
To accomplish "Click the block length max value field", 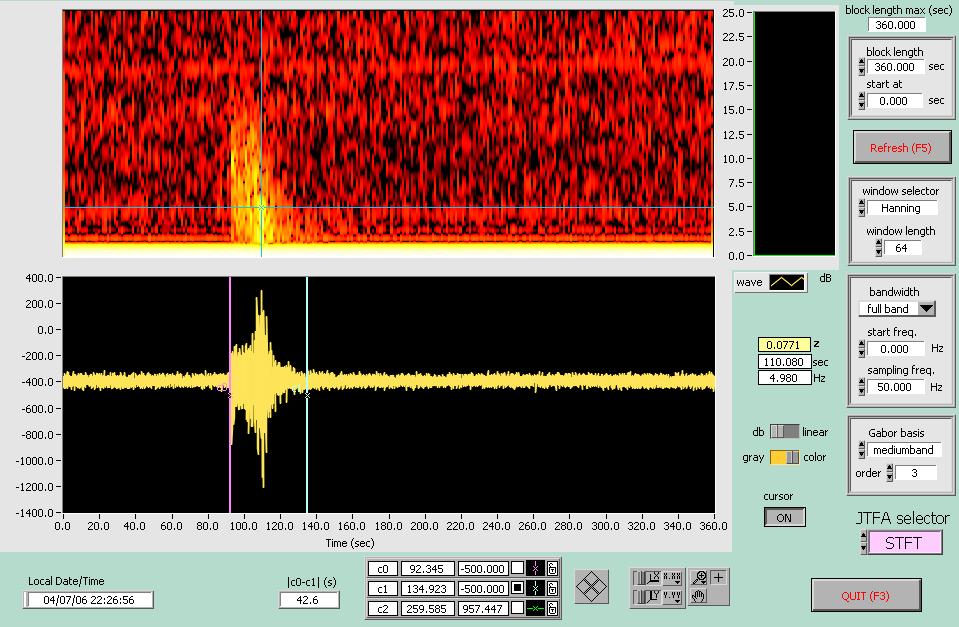I will click(896, 25).
